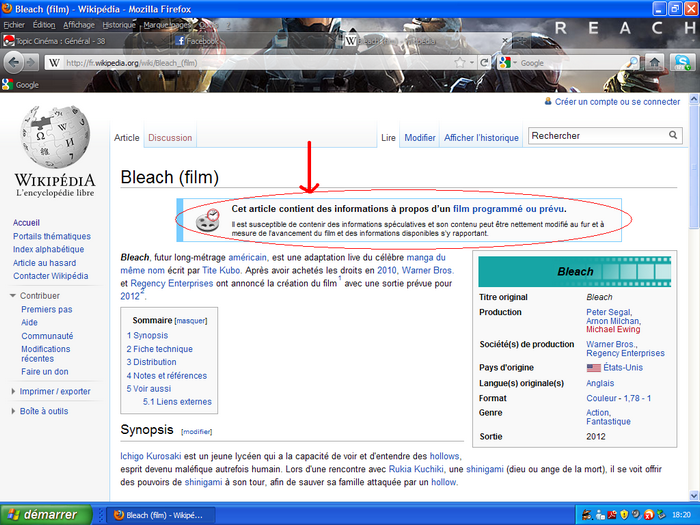This screenshot has height=525, width=700.
Task: Click the magnifier in the Google search box
Action: point(633,62)
